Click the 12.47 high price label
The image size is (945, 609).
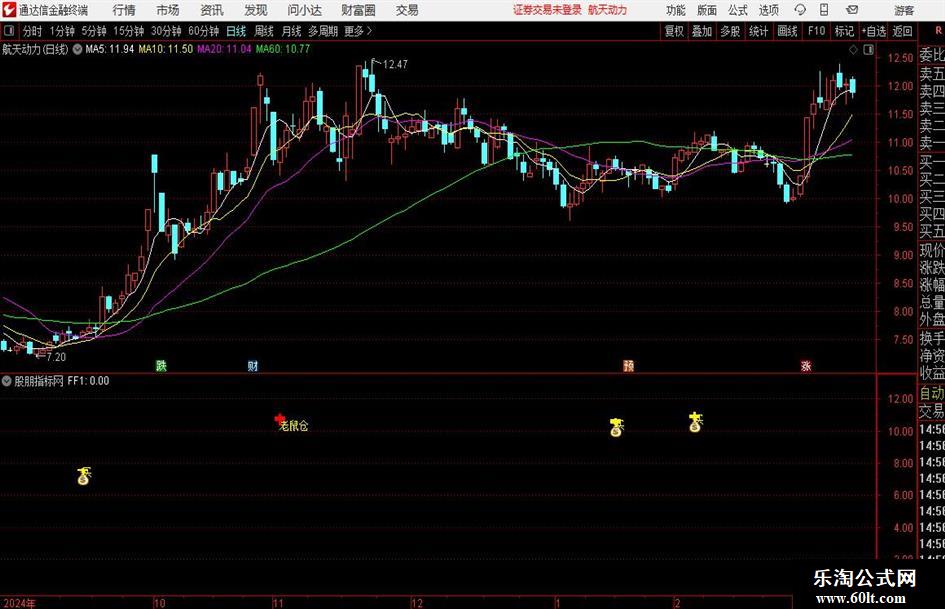coord(395,65)
